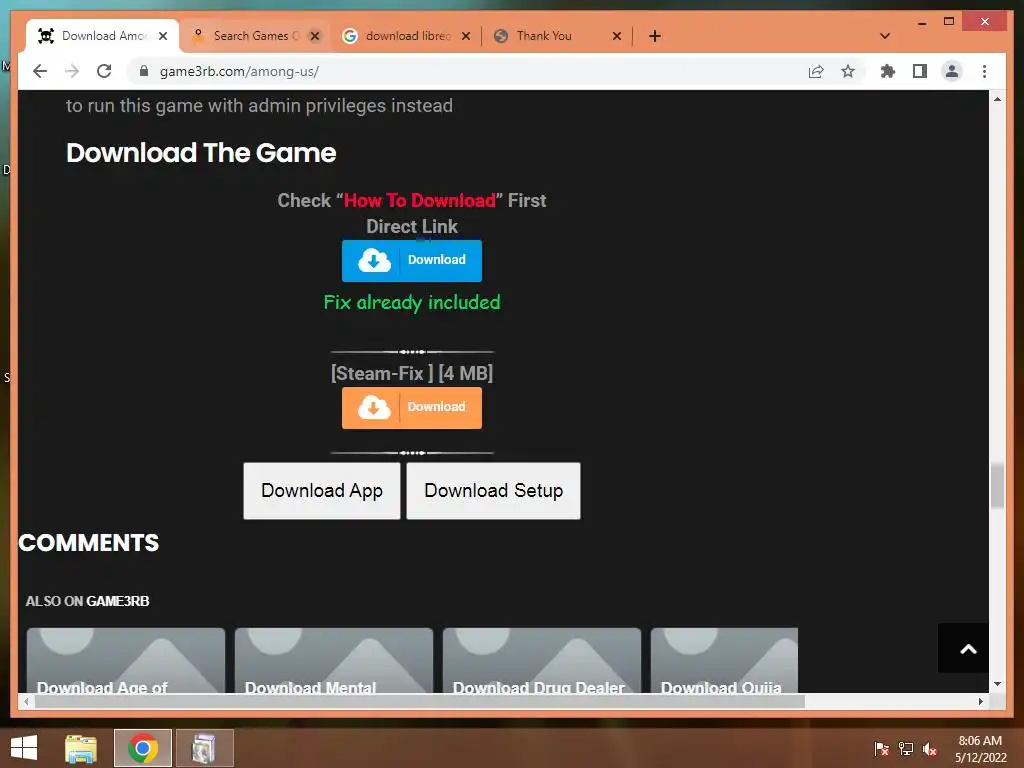
Task: View site info via padlock icon
Action: point(144,71)
